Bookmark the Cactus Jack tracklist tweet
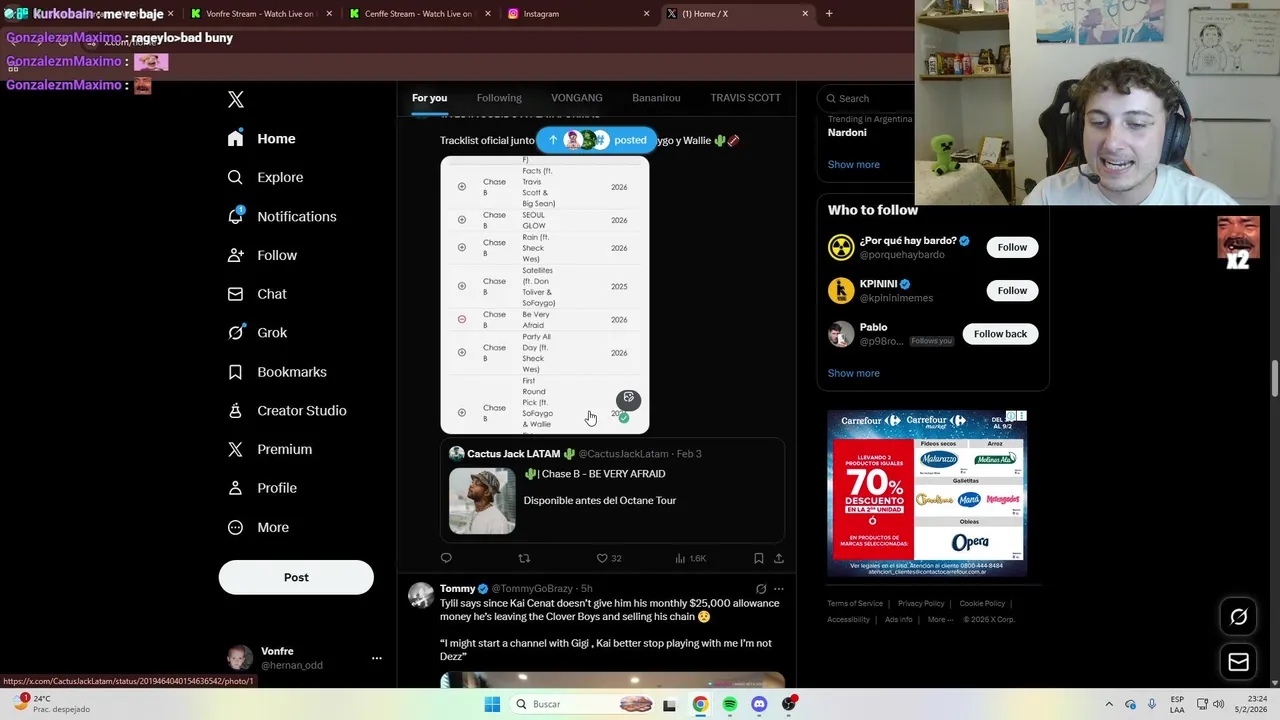Screen dimensions: 1280x720 758,558
